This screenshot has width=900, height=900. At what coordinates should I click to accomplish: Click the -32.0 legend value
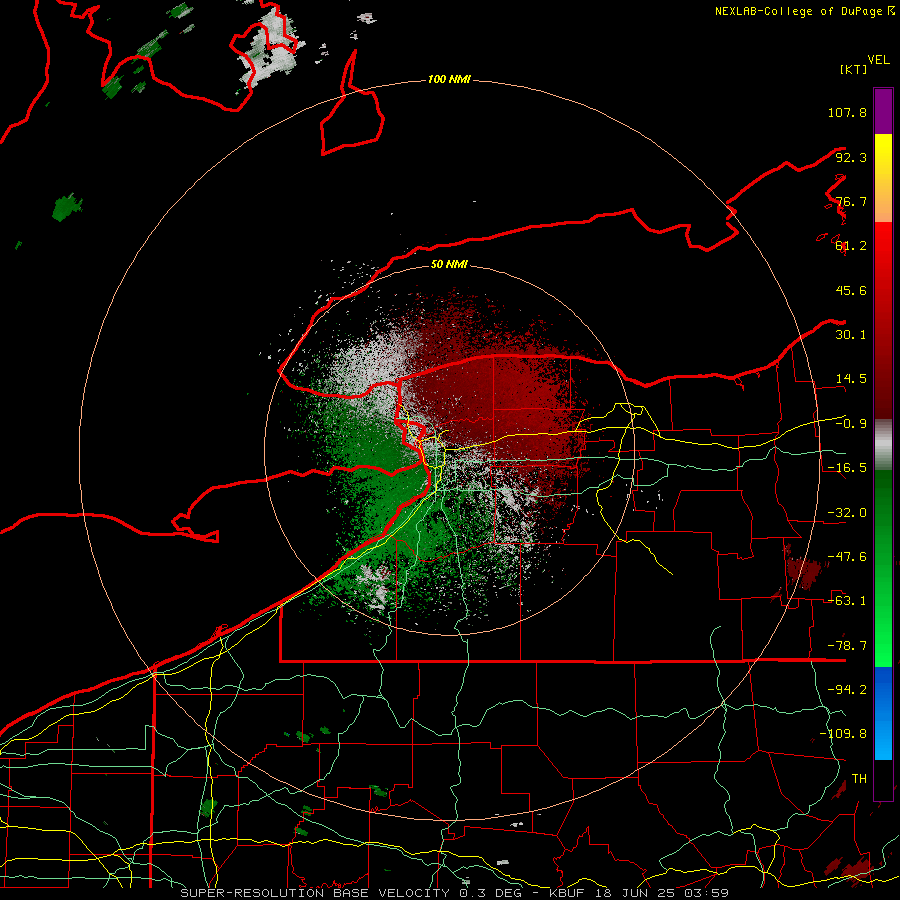coord(847,513)
